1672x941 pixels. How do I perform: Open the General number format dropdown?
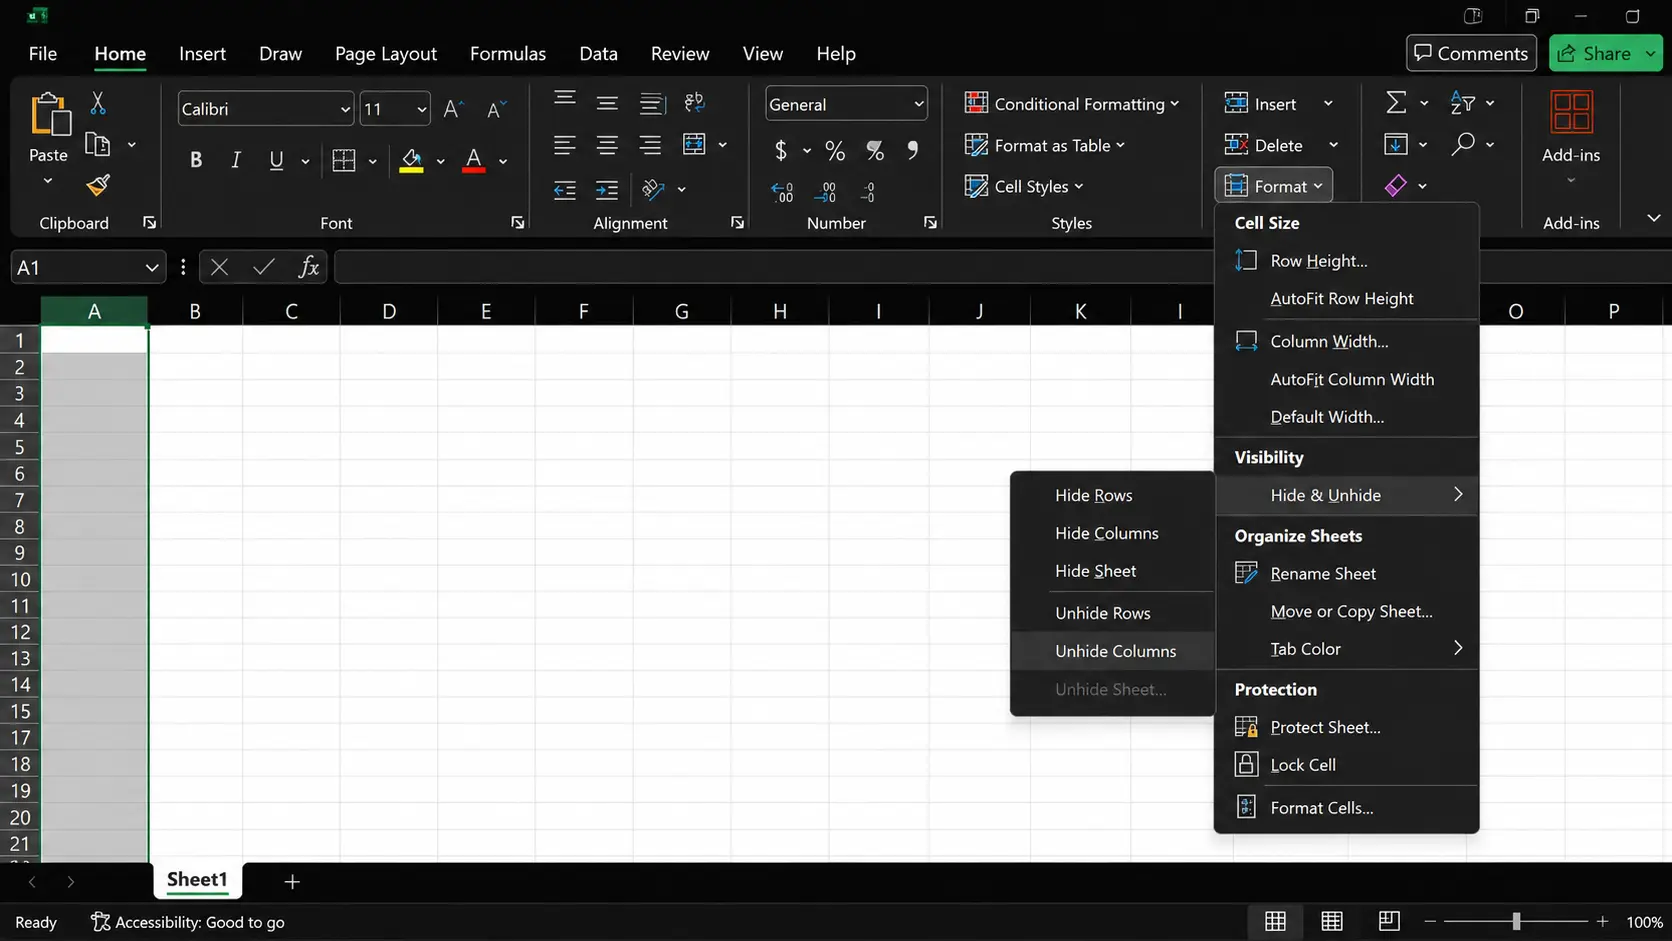pos(918,104)
